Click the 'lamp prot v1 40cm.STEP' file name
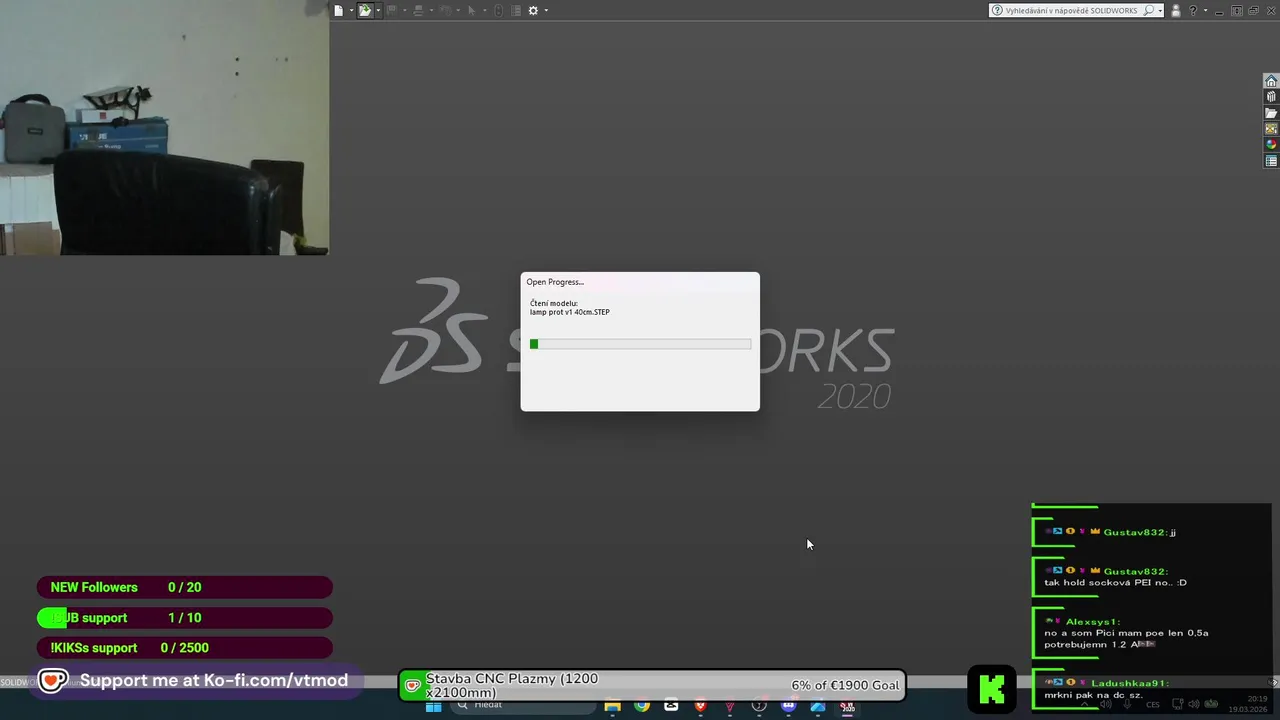The height and width of the screenshot is (720, 1280). [570, 312]
